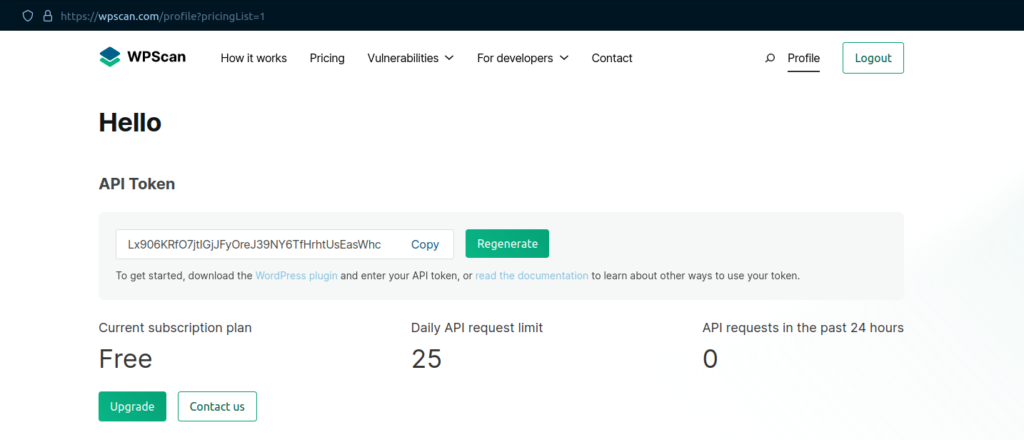This screenshot has height=440, width=1024.
Task: Regenerate the API token
Action: click(507, 244)
